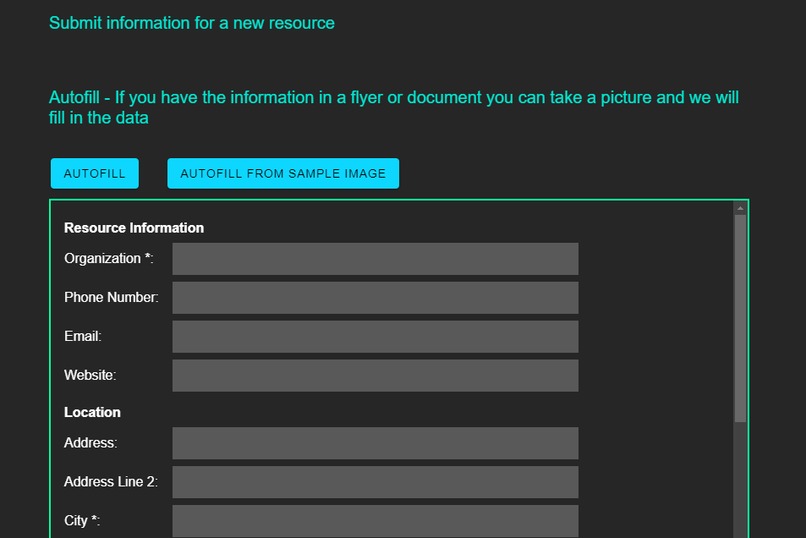The height and width of the screenshot is (538, 806).
Task: Click the Website label
Action: tap(90, 376)
